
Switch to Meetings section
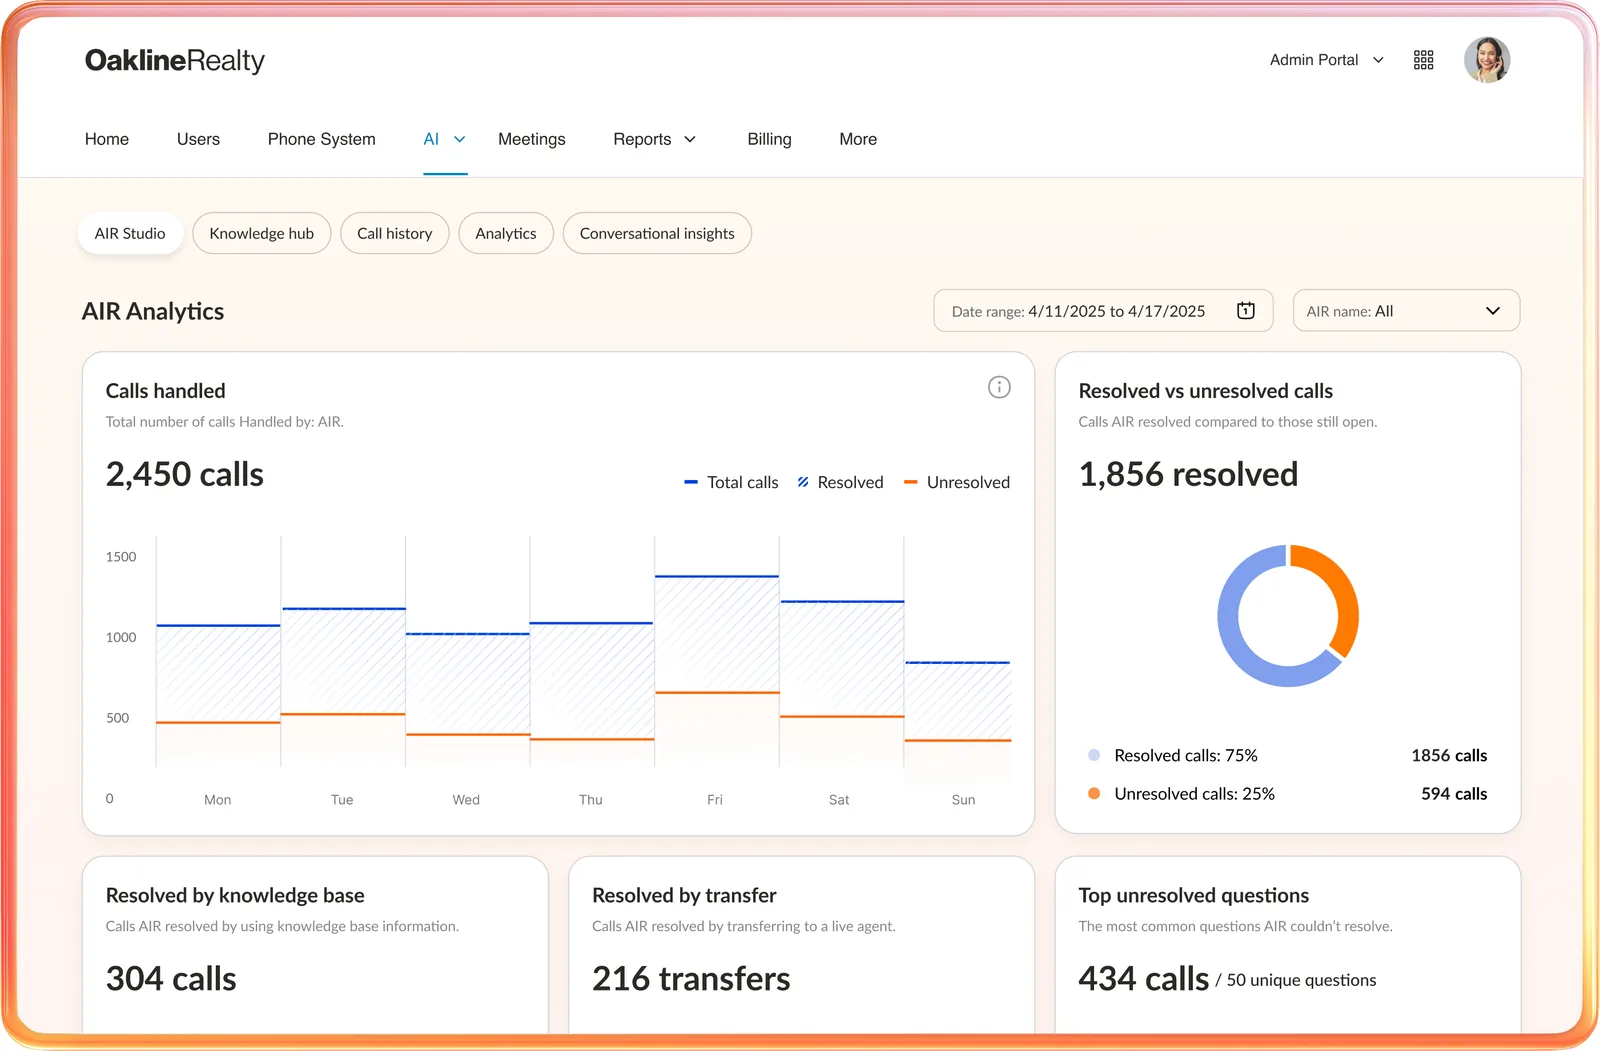coord(532,140)
